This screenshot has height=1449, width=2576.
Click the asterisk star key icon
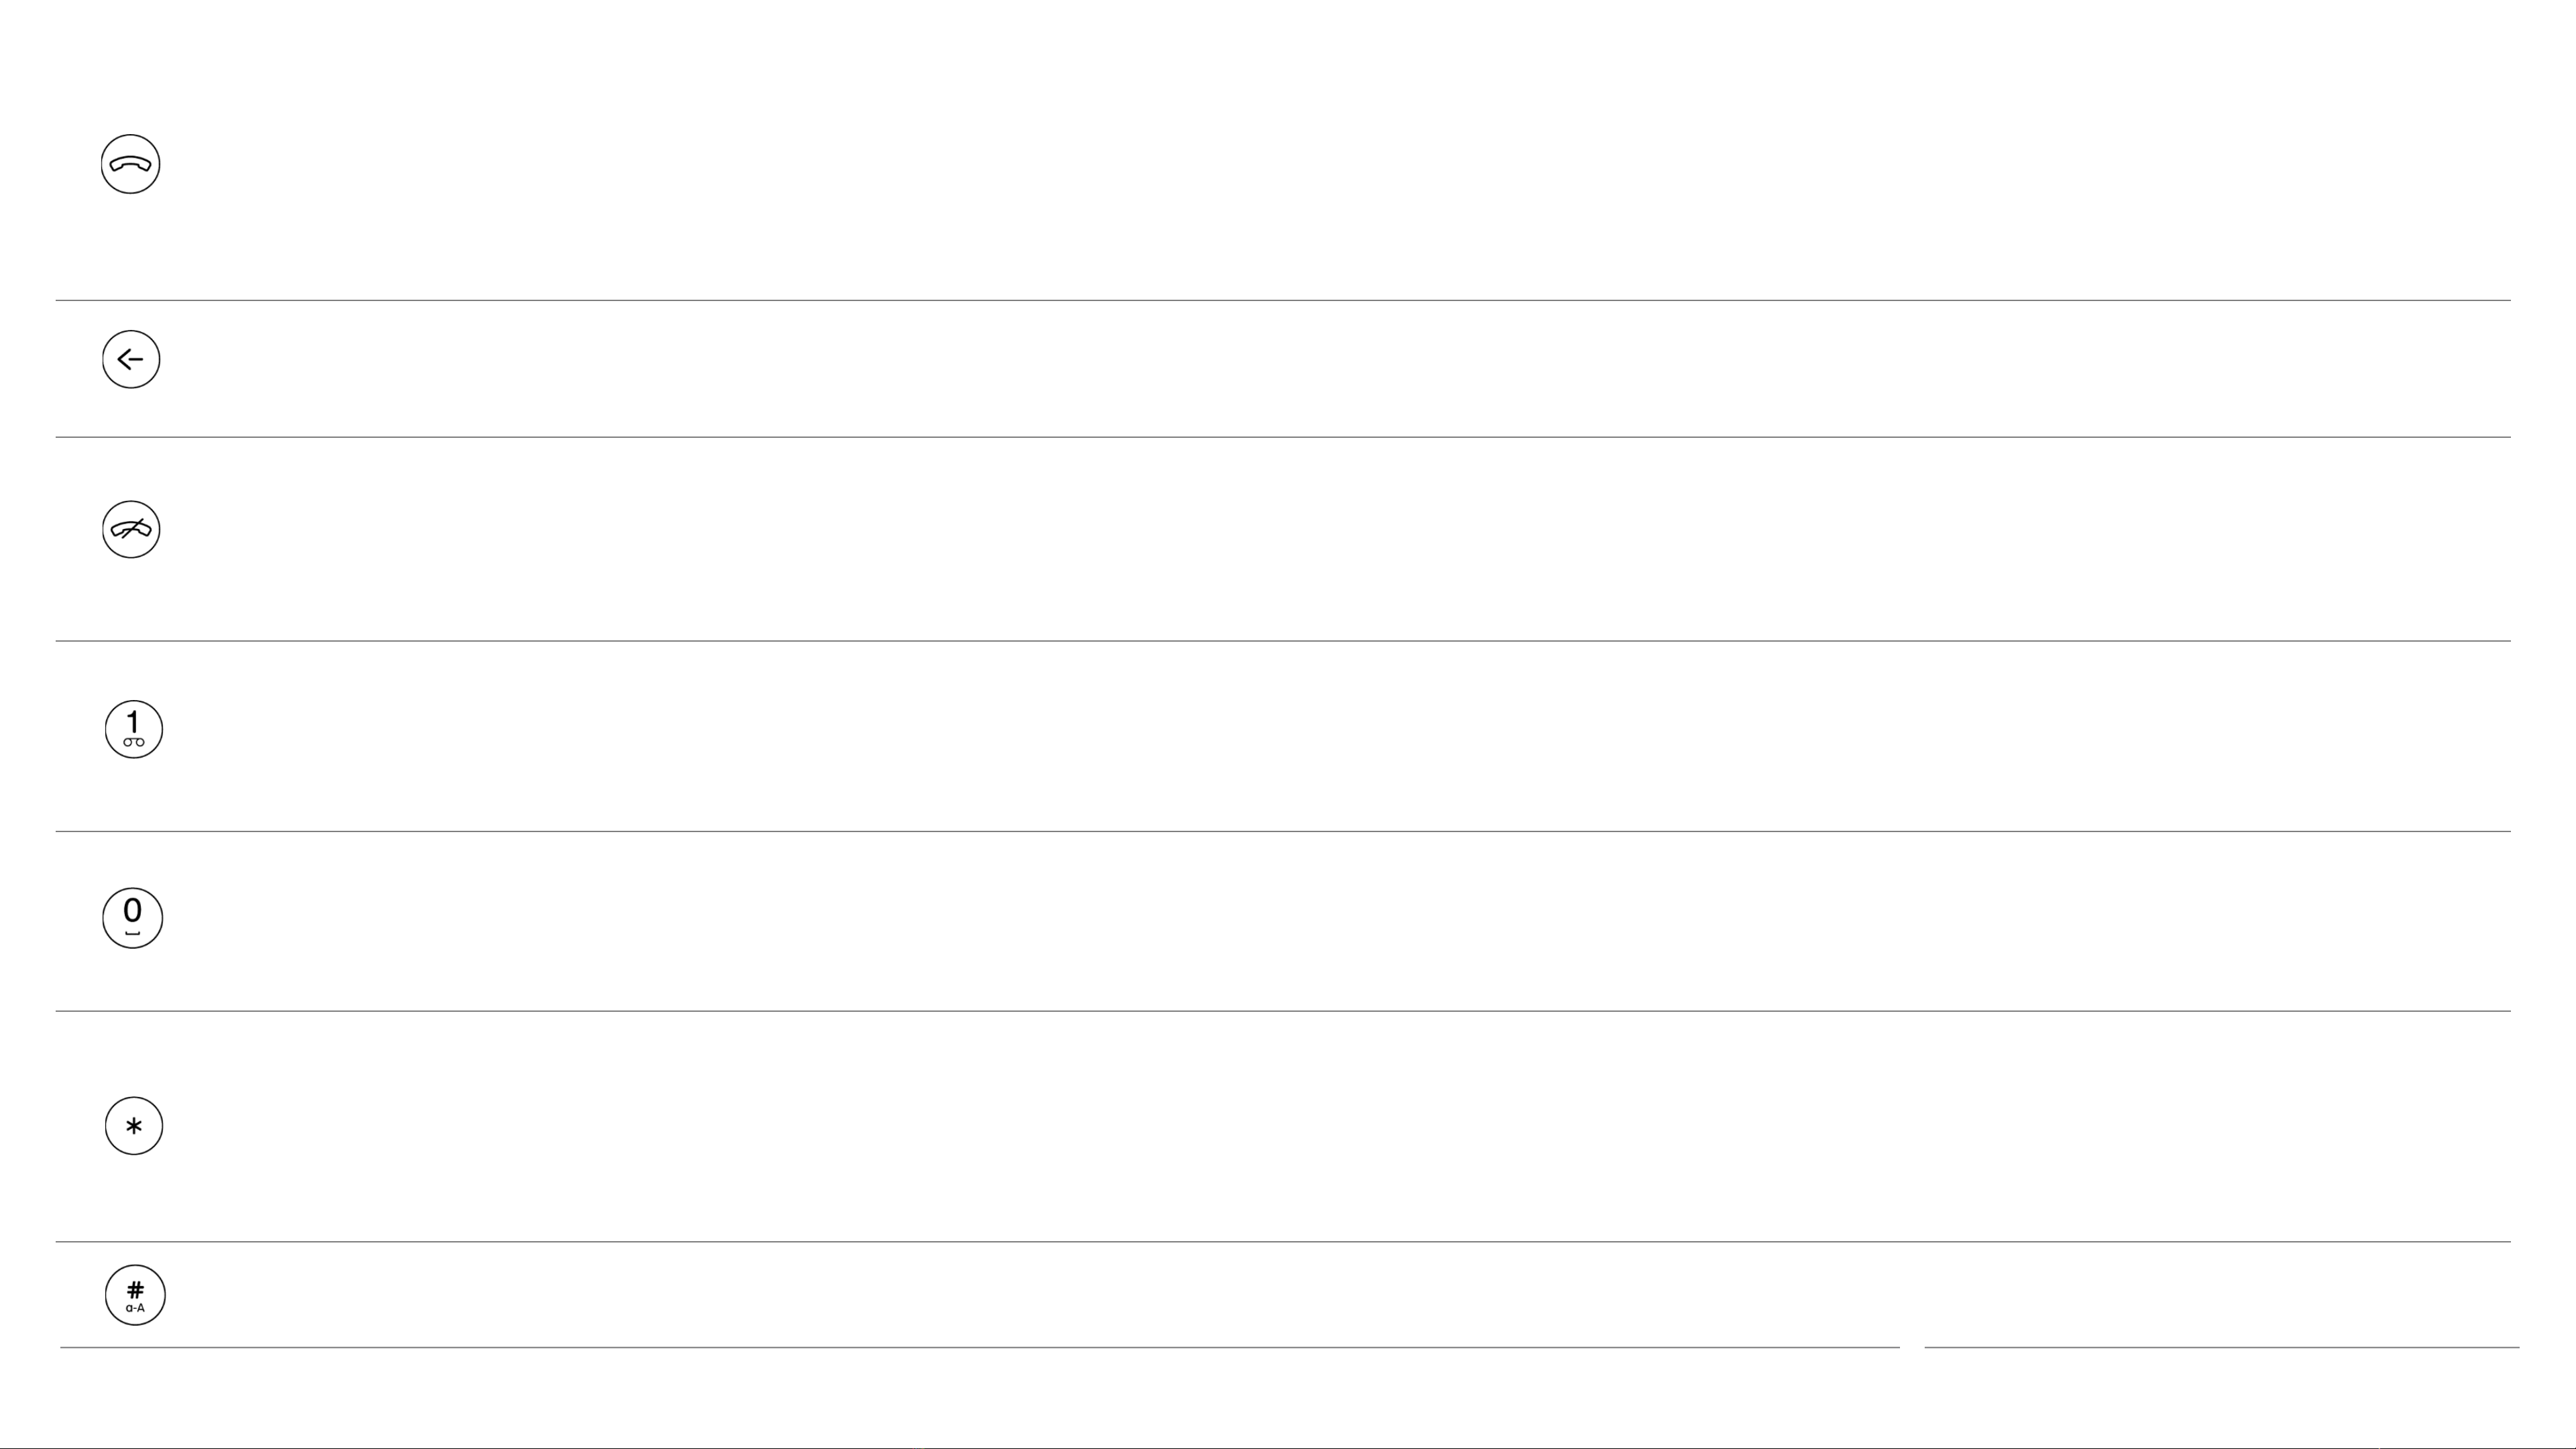pos(134,1126)
